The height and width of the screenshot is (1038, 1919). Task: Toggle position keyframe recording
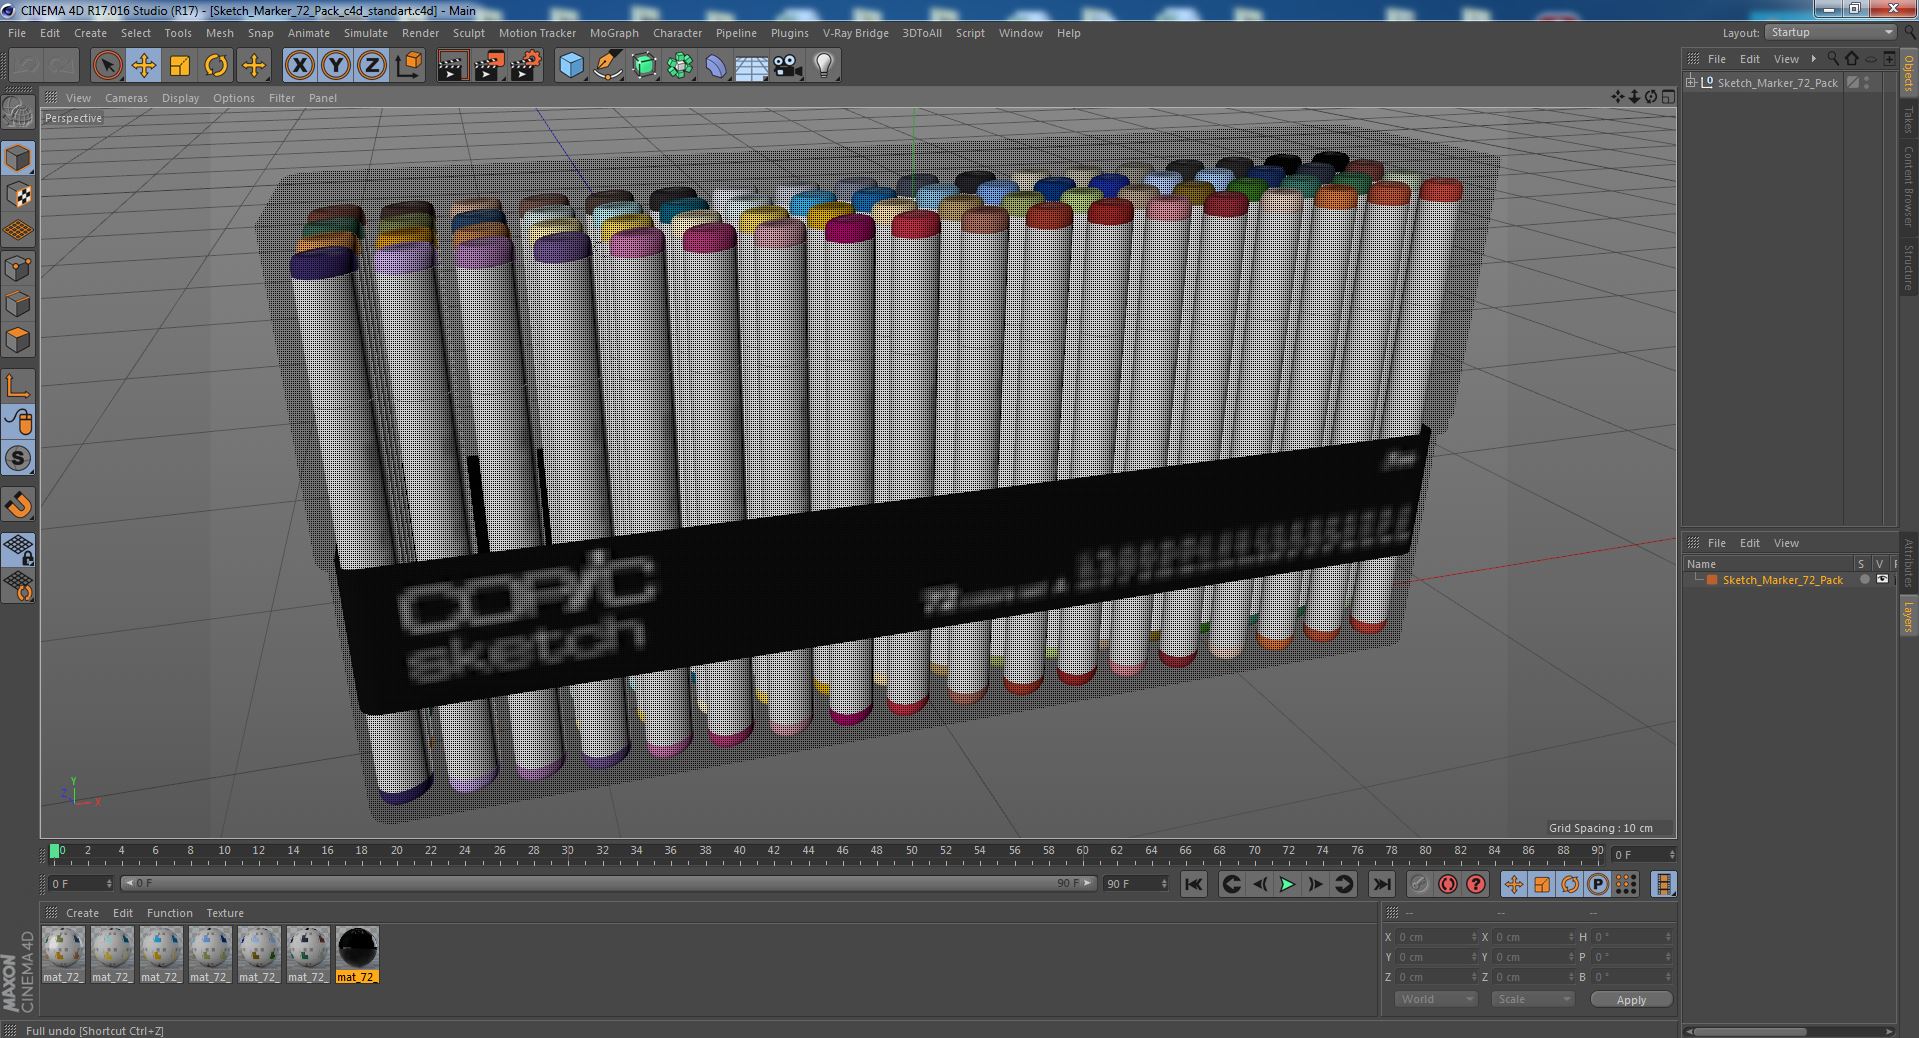tap(1514, 884)
